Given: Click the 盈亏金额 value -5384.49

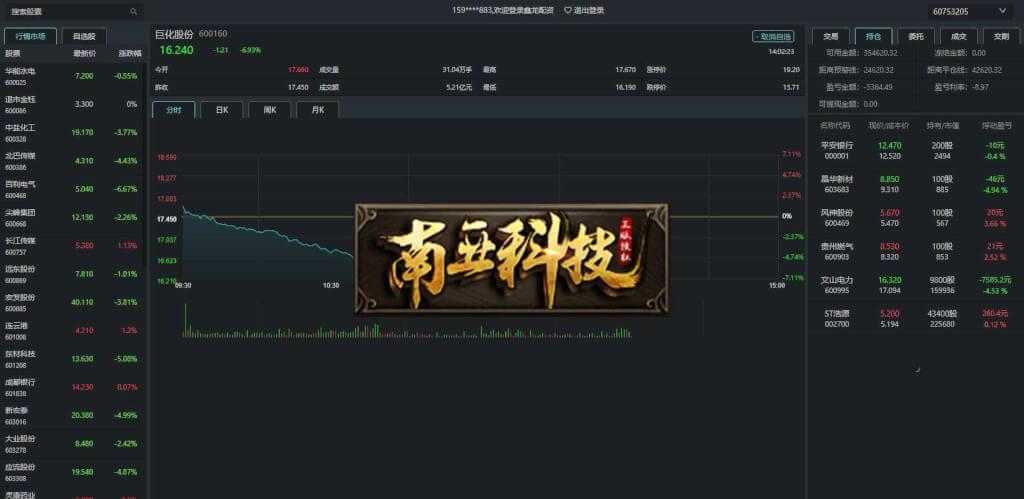Looking at the screenshot, I should [x=878, y=87].
